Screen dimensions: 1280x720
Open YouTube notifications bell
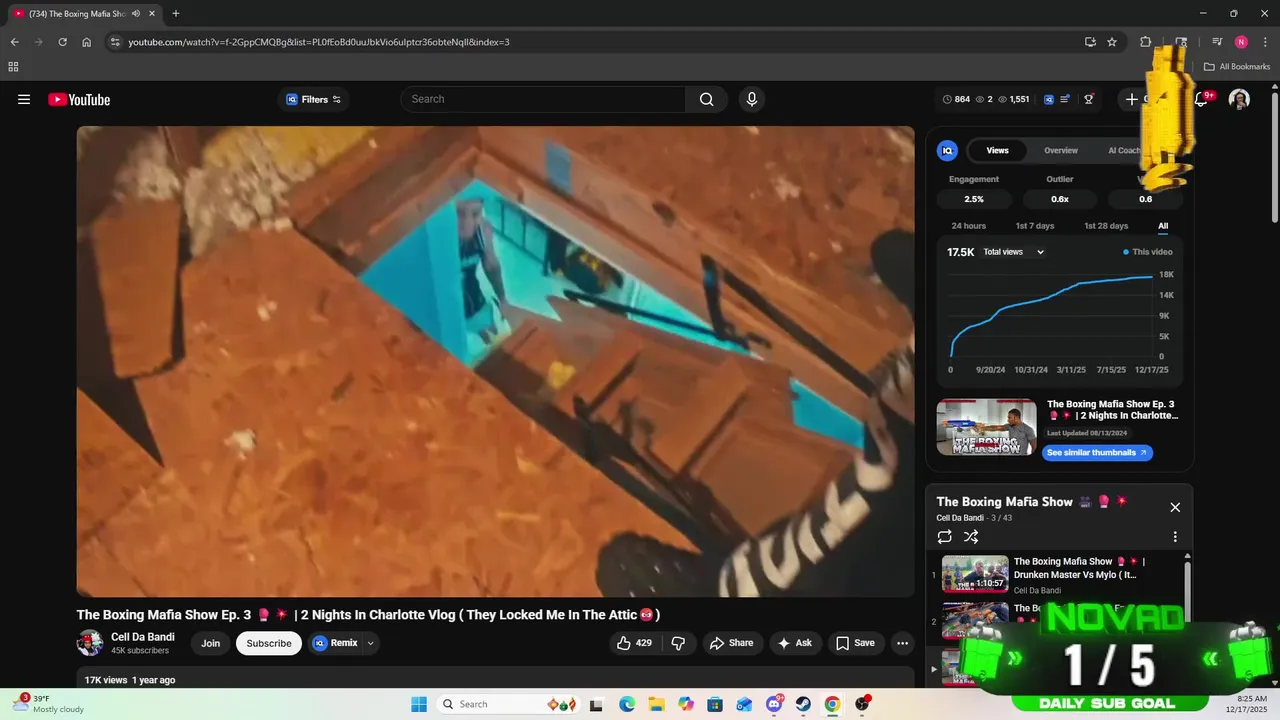click(x=1202, y=99)
